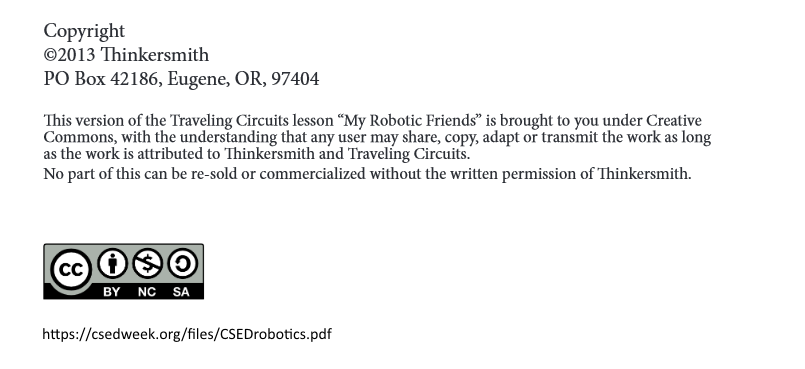Click the word Creative in first paragraph line

(x=674, y=121)
